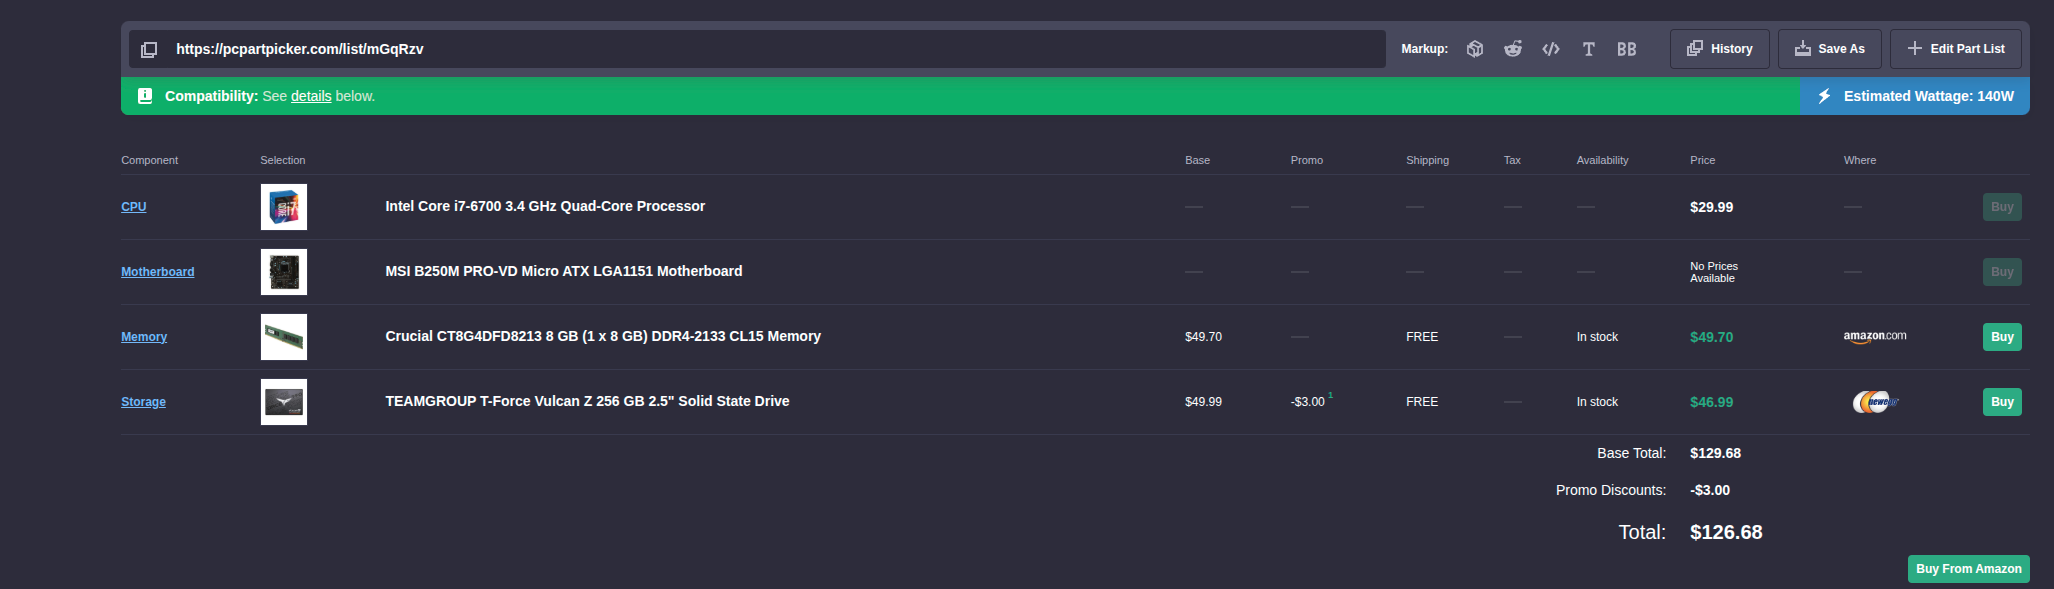
Task: Click the part list URL field
Action: click(x=757, y=49)
